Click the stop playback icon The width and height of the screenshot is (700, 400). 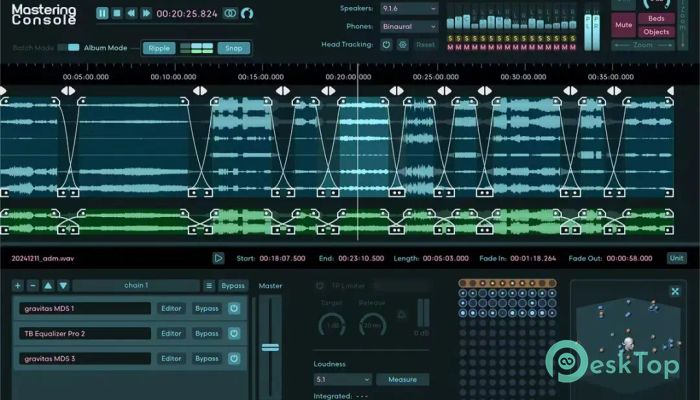(x=117, y=14)
